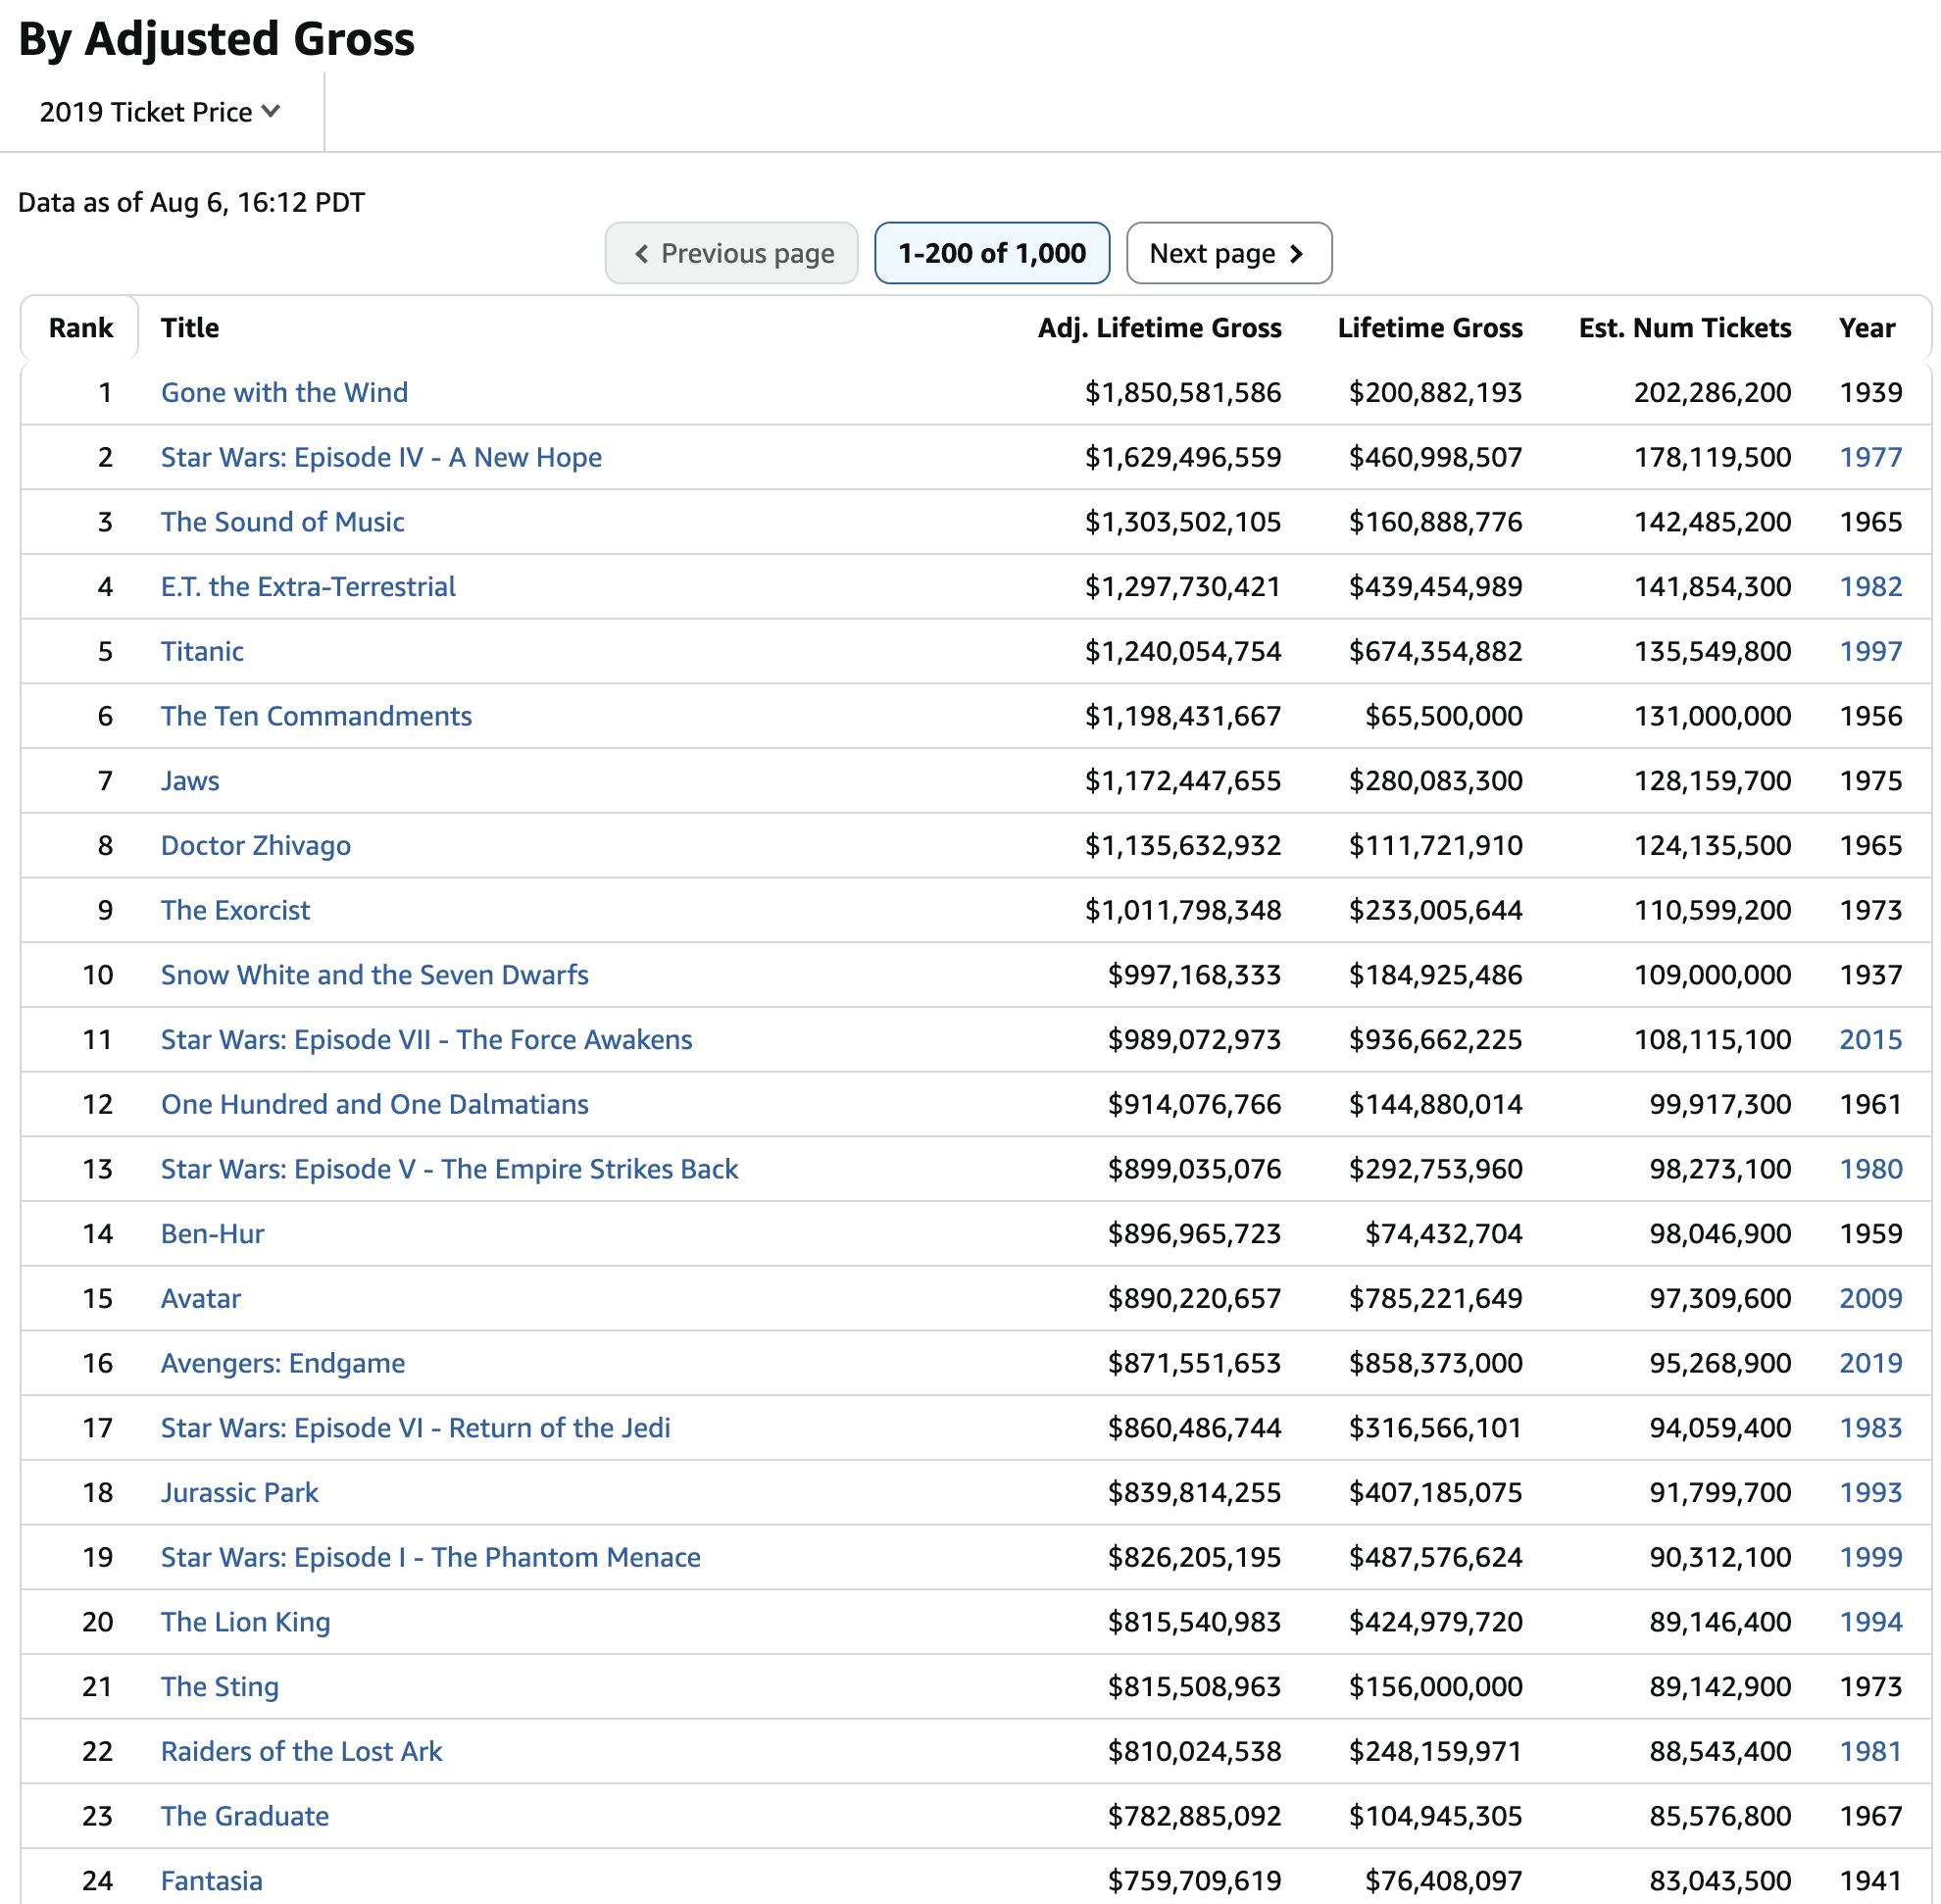Select the adjusted gross value $1,240,054,754
Screen dimensions: 1941x1904
tap(1183, 651)
